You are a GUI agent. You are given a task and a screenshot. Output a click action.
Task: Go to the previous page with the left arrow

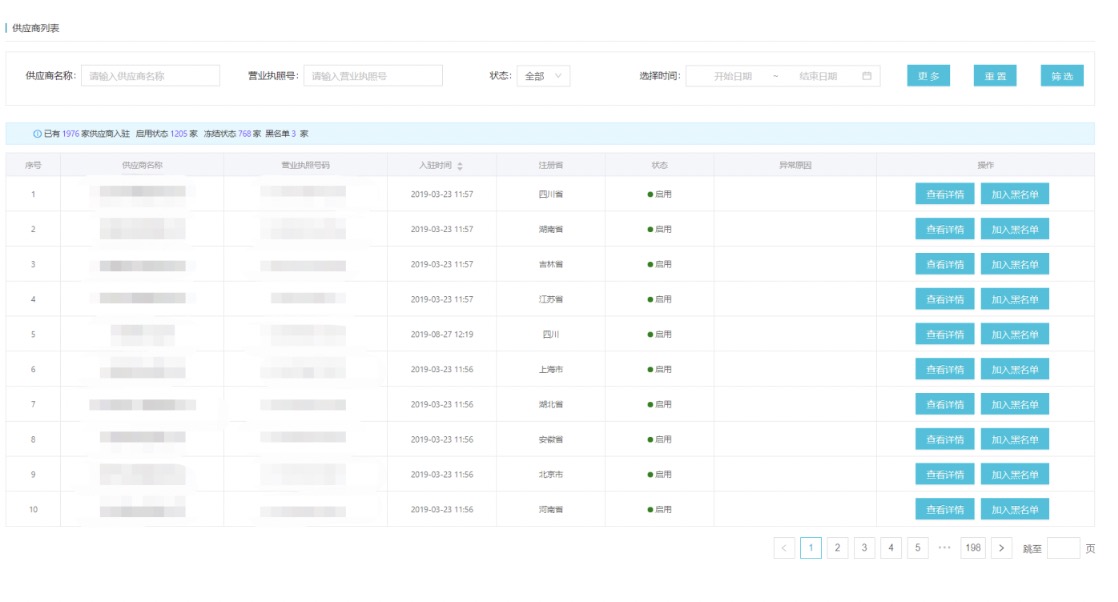click(784, 548)
